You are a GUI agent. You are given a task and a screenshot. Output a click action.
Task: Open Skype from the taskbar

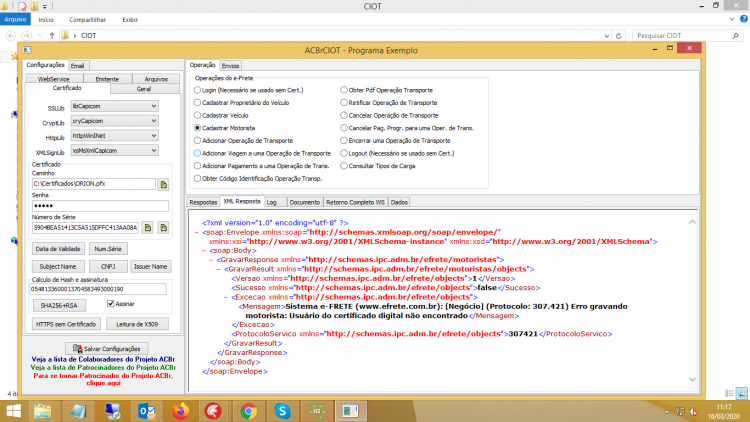point(282,411)
